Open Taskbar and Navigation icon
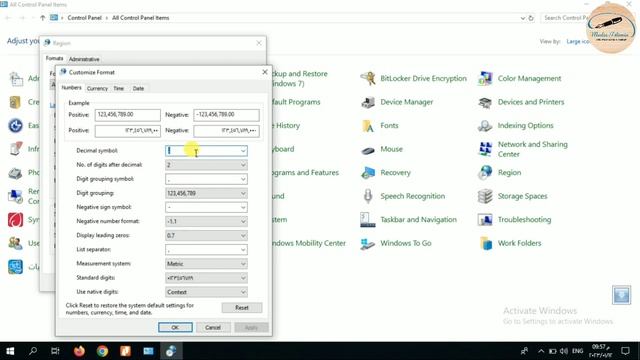The height and width of the screenshot is (360, 640). [368, 220]
